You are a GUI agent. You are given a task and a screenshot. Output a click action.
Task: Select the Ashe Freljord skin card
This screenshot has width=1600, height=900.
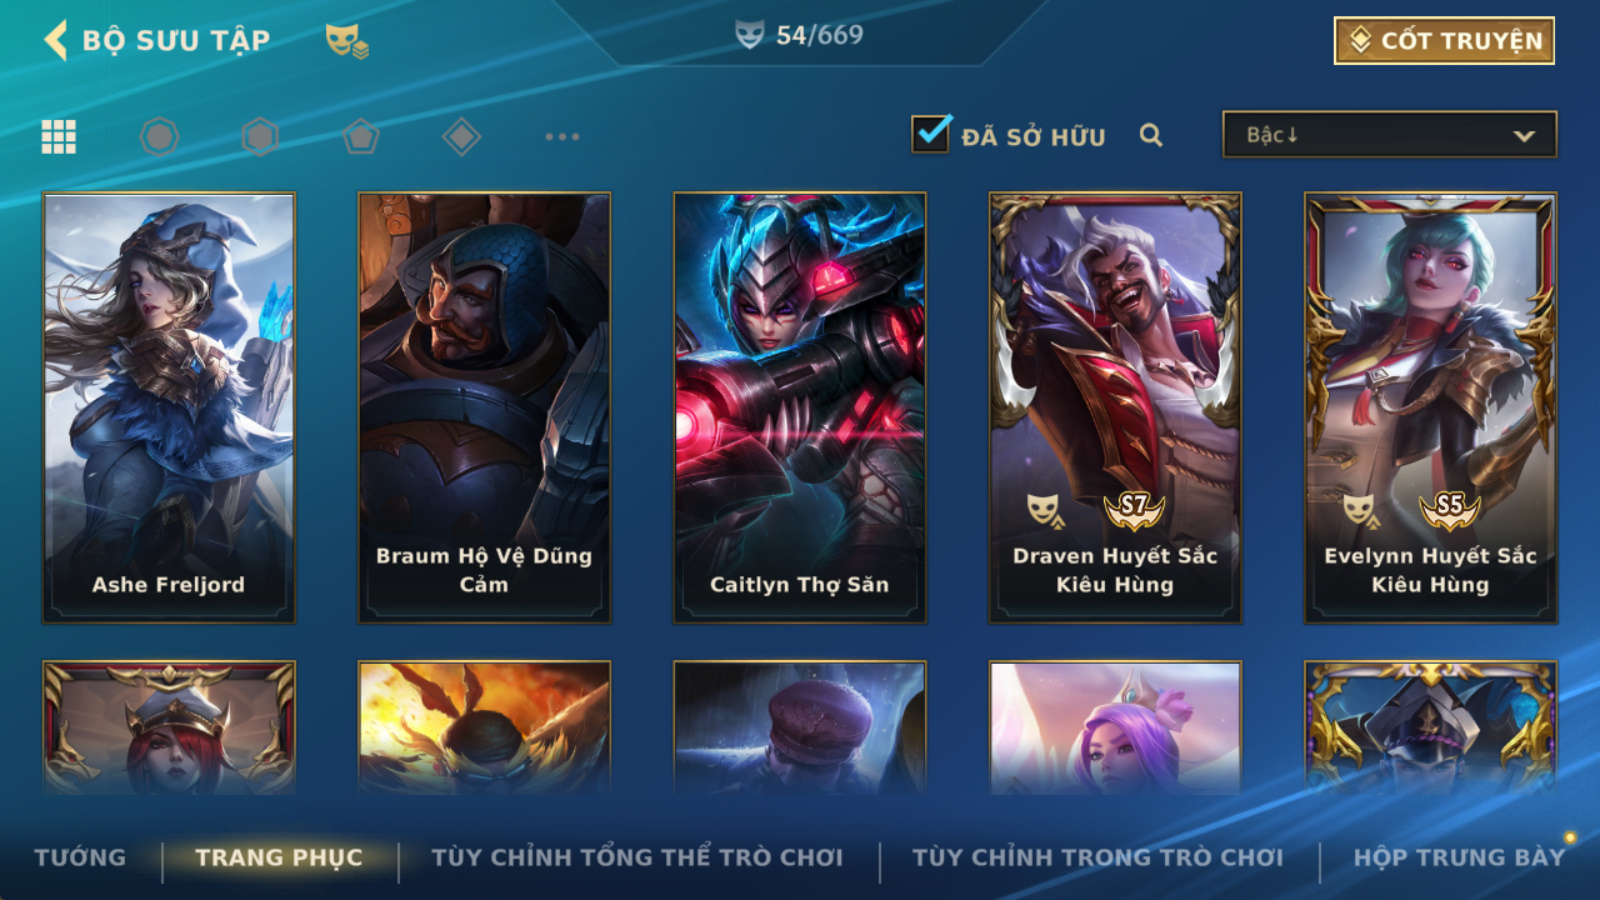click(169, 408)
